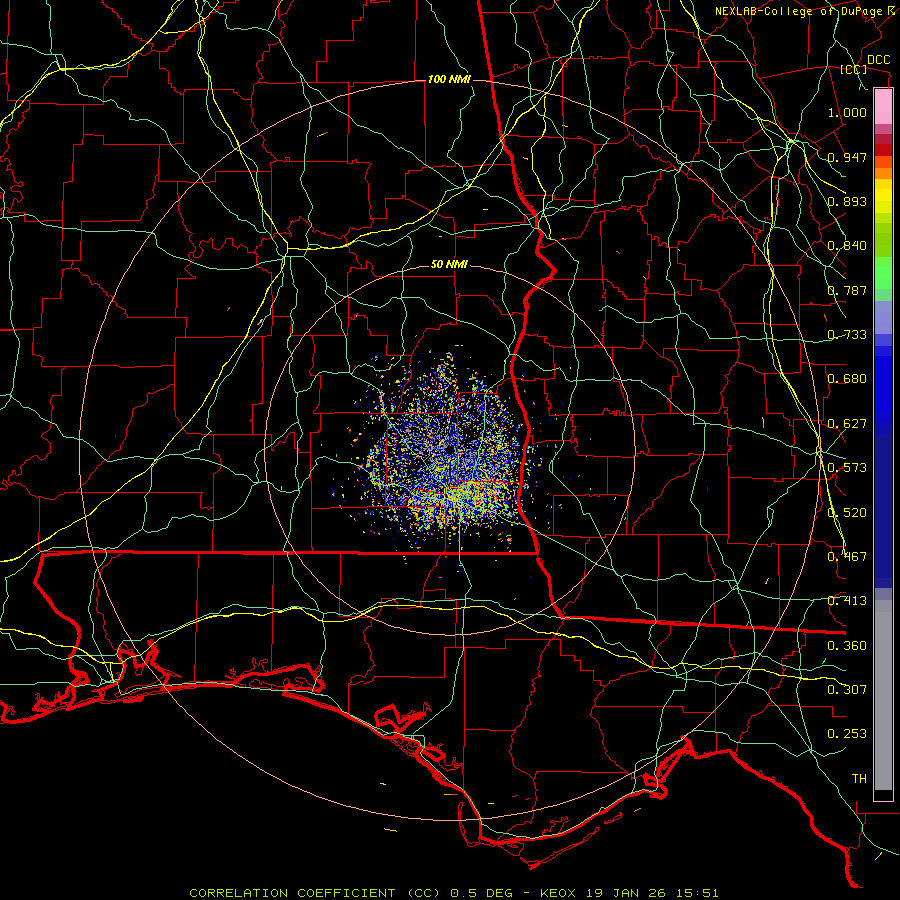Select the 0.573 scale value
The image size is (900, 900).
[847, 468]
